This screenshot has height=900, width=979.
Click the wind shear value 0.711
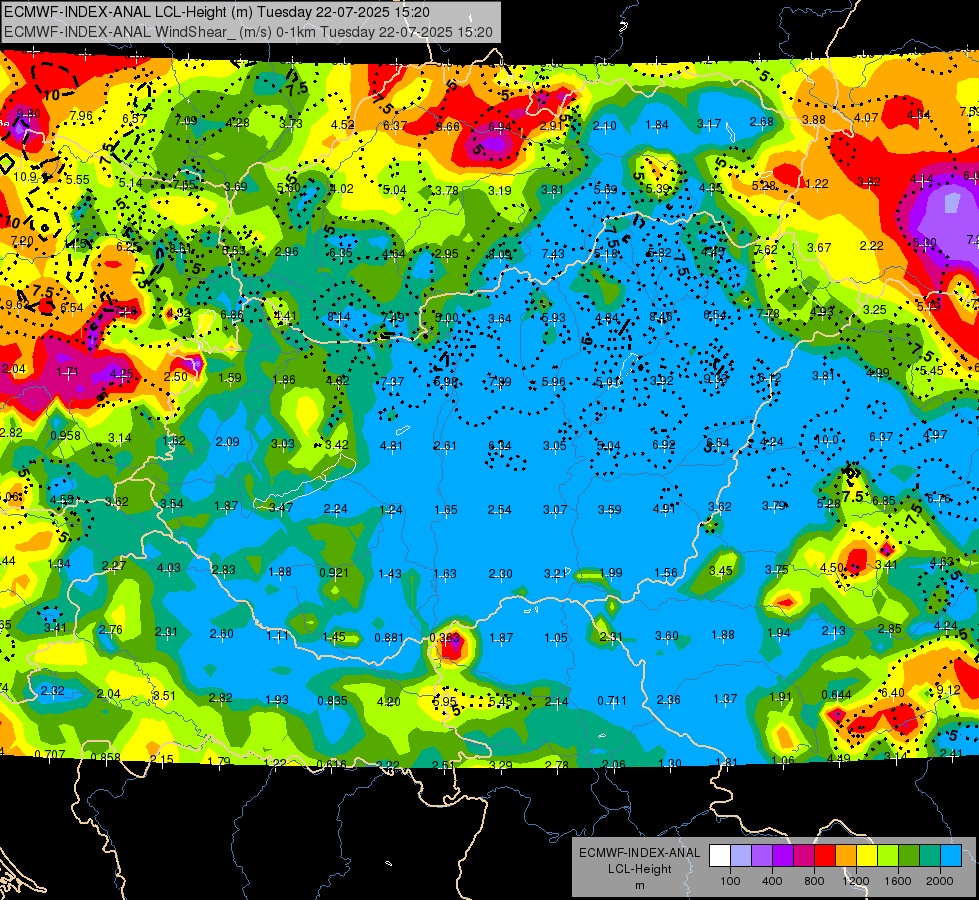coord(612,701)
